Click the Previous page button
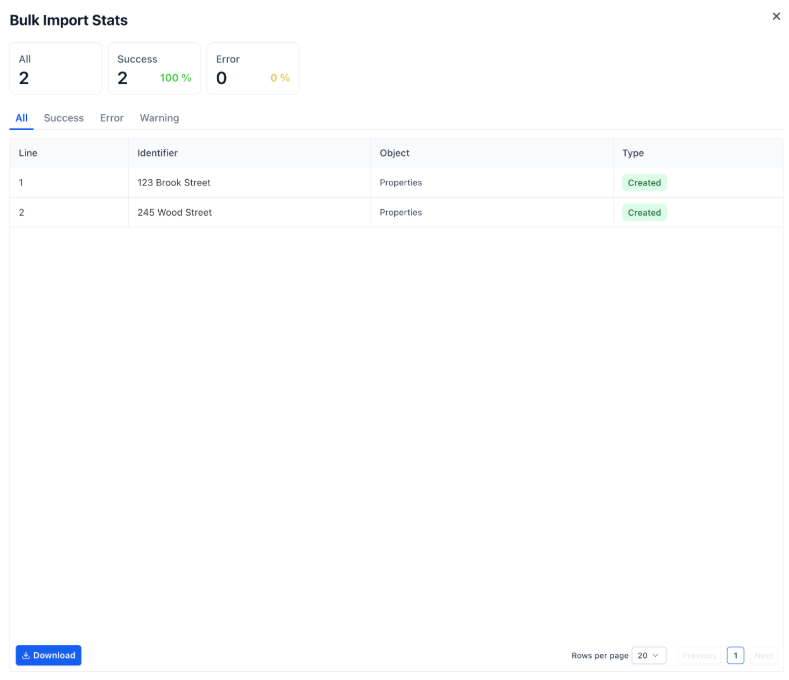Image resolution: width=789 pixels, height=680 pixels. pos(699,655)
